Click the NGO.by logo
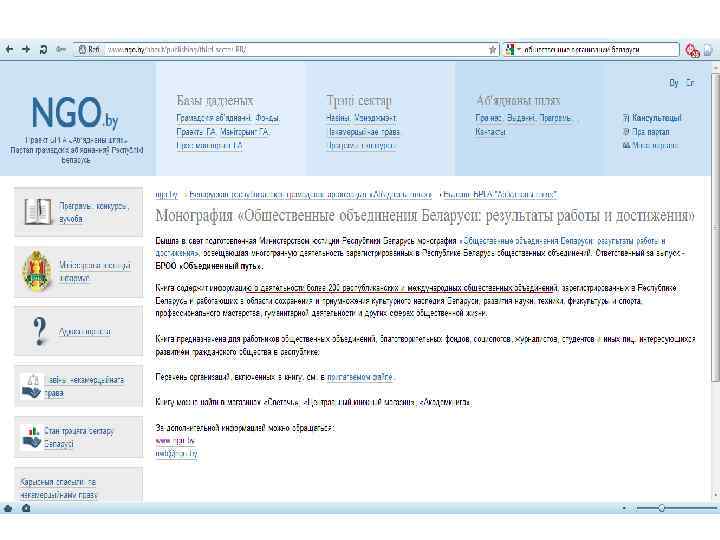Viewport: 720px width, 540px height. (75, 112)
